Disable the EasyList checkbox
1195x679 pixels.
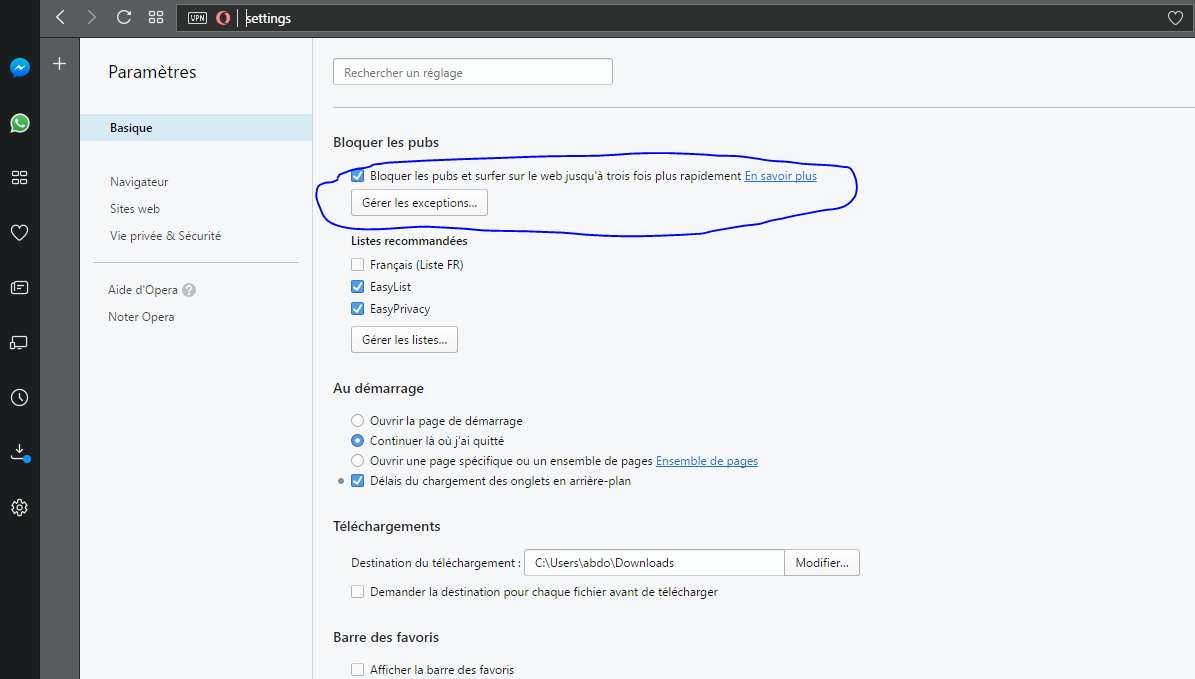click(x=357, y=287)
